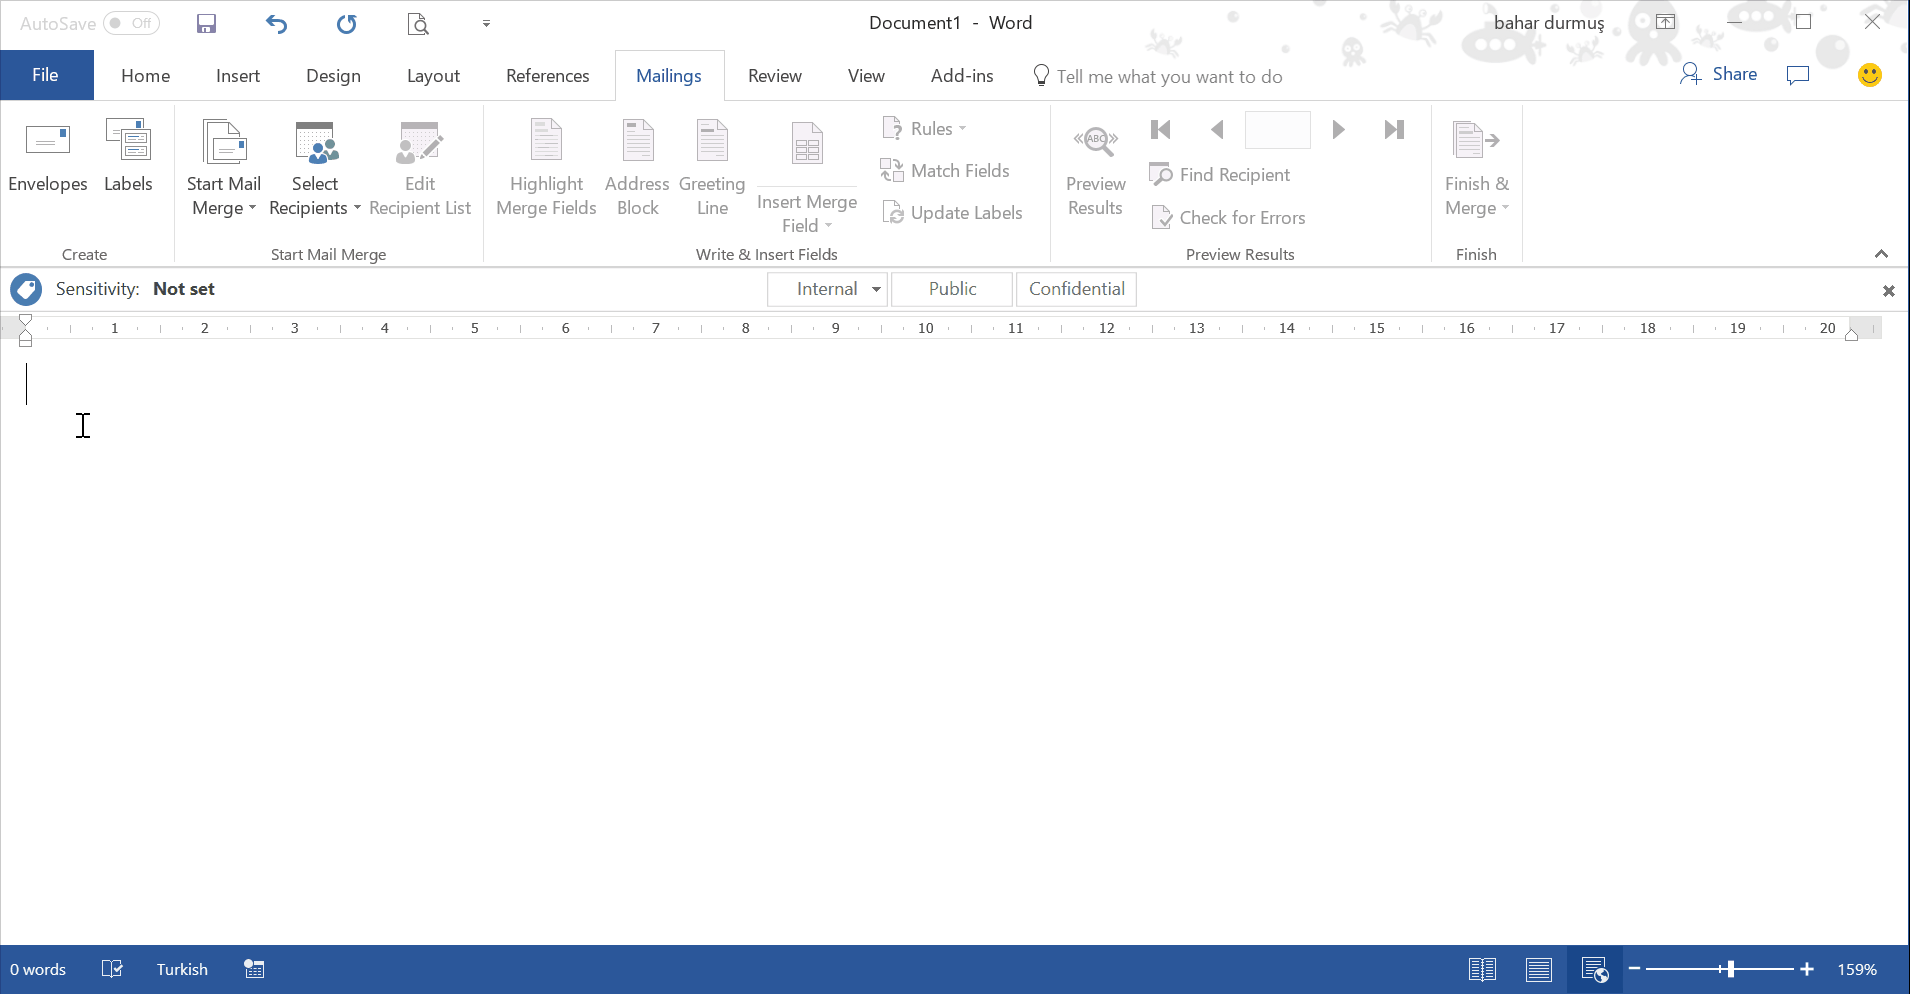Click the smiley feedback icon
Image resolution: width=1910 pixels, height=994 pixels.
click(x=1869, y=75)
